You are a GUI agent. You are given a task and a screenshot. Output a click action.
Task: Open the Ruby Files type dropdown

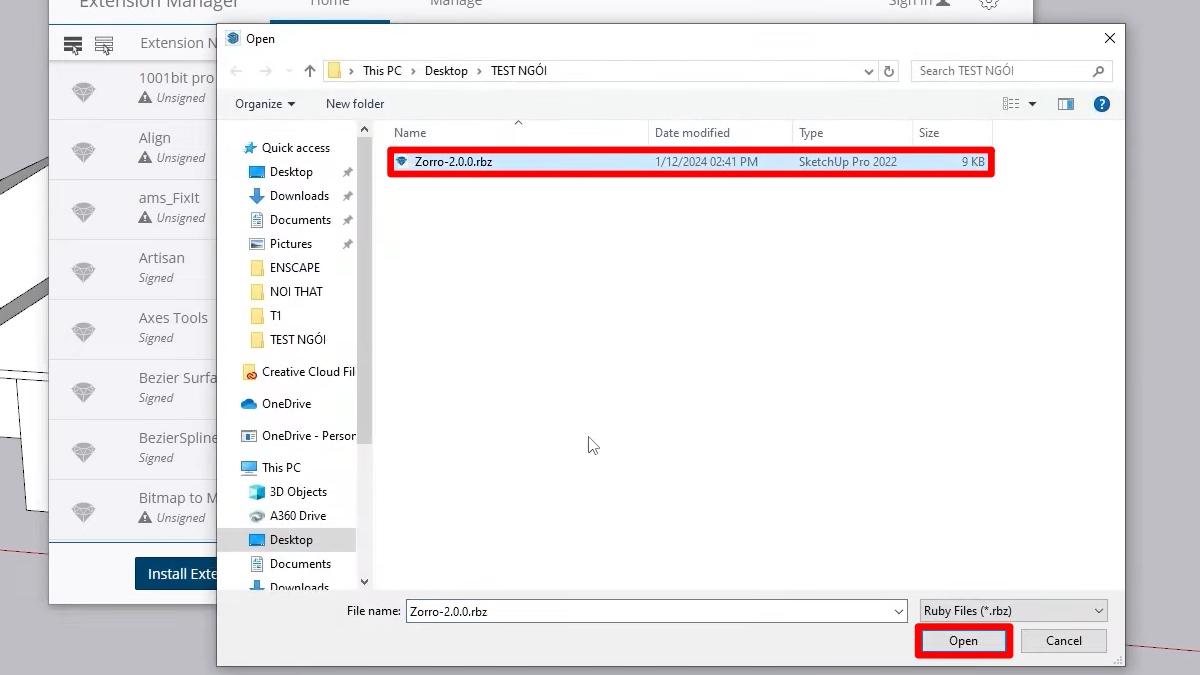coord(1014,611)
